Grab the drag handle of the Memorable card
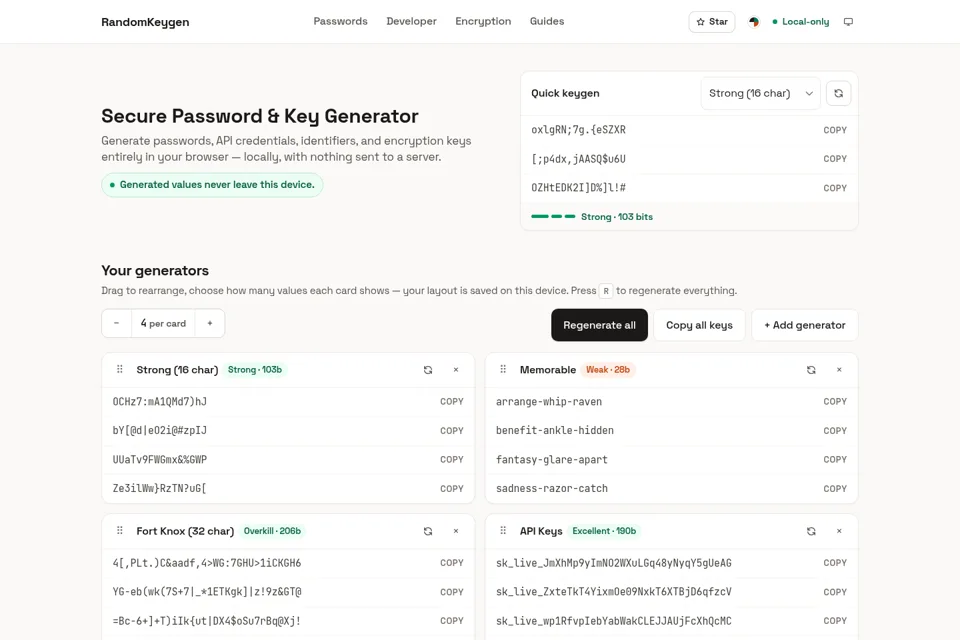Viewport: 960px width, 640px height. click(503, 369)
